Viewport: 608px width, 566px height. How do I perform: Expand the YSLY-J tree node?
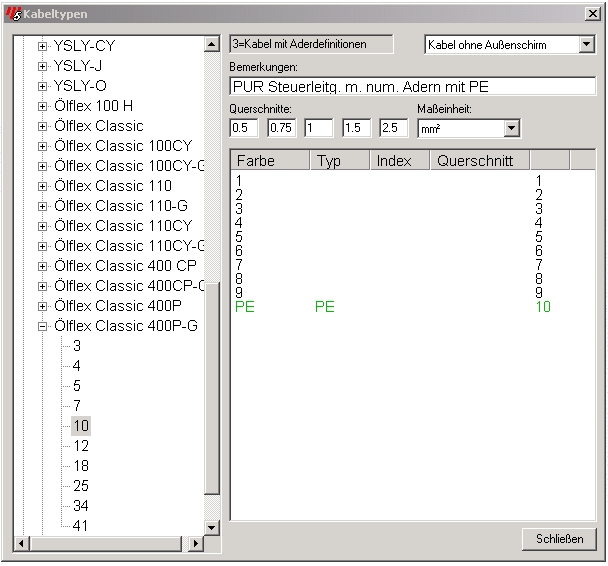pyautogui.click(x=42, y=67)
